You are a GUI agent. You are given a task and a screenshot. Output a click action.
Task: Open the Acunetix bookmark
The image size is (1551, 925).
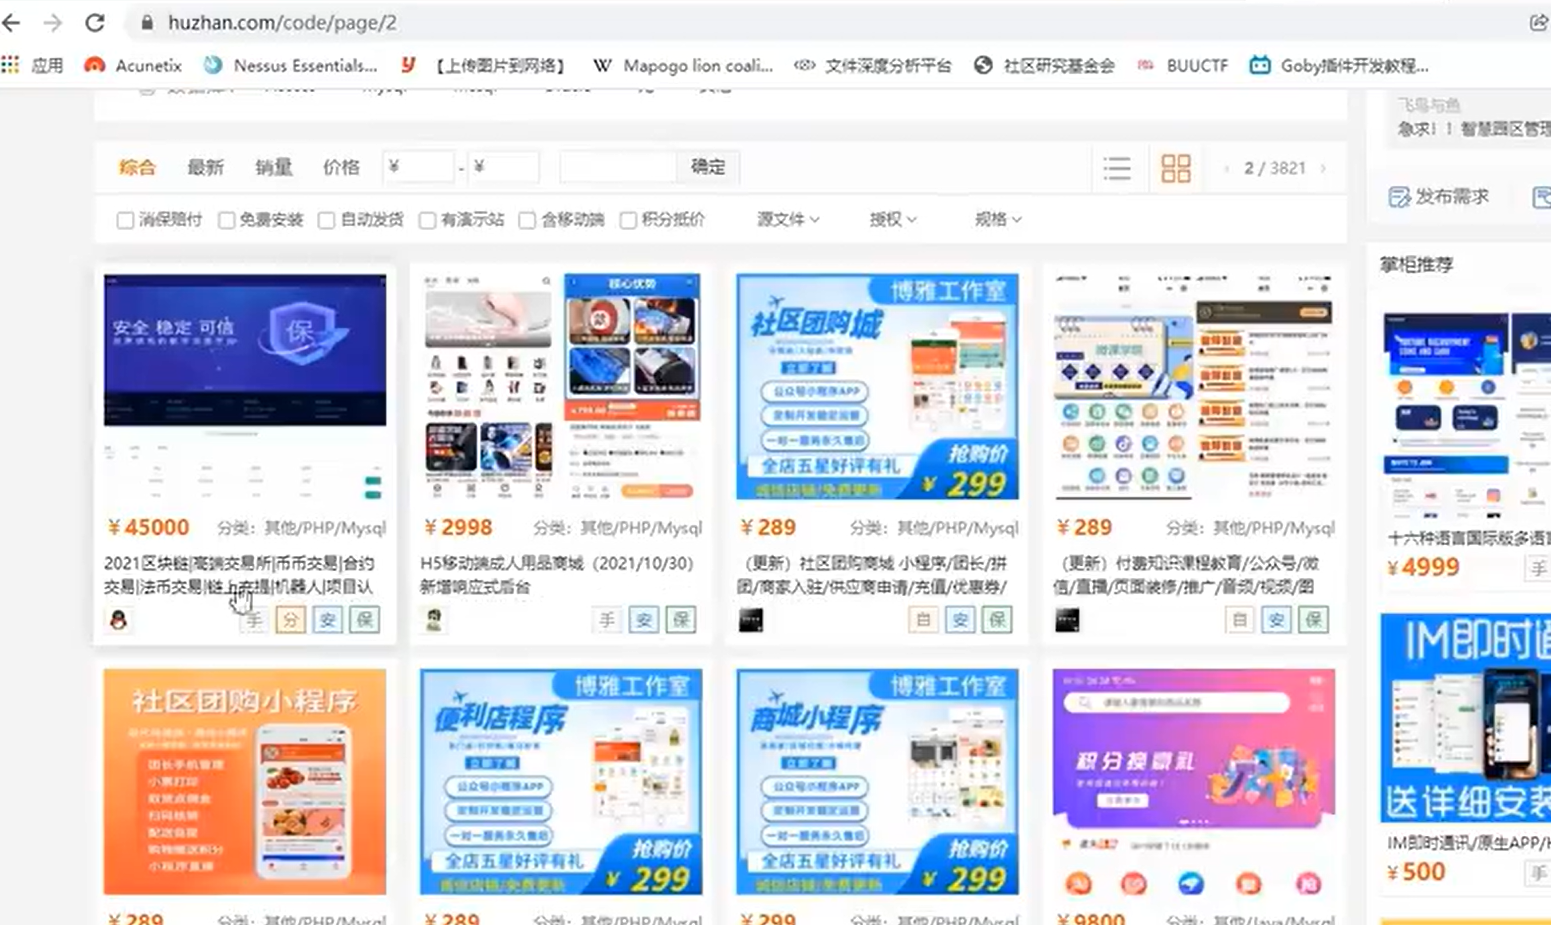(134, 65)
